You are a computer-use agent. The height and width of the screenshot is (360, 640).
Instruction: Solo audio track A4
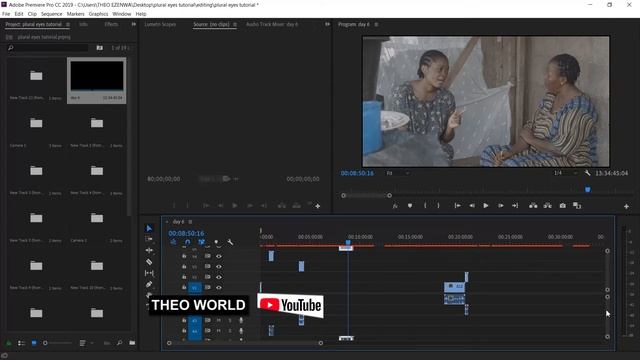coord(230,331)
